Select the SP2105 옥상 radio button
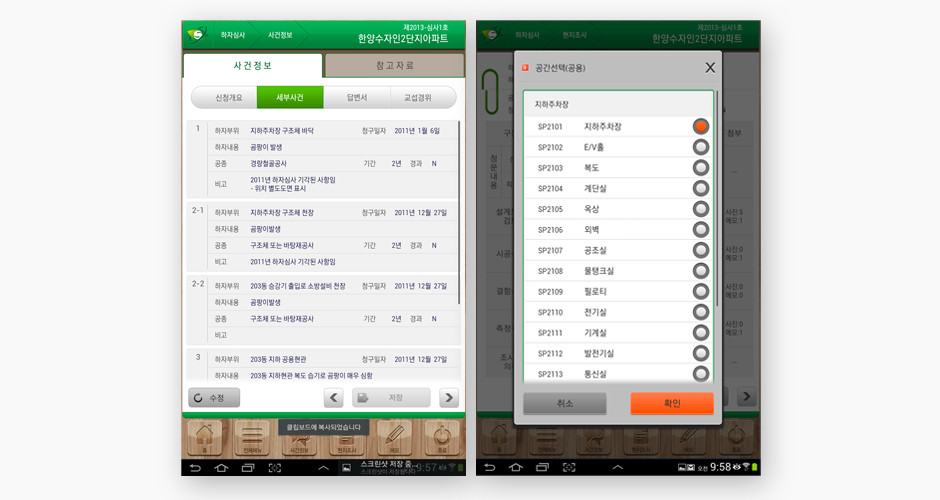This screenshot has height=500, width=940. click(x=701, y=209)
